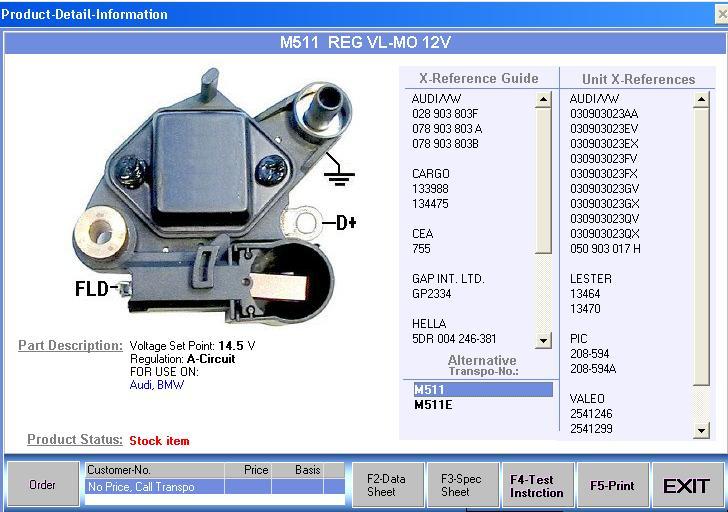Click the 'Stock item' status text

pos(159,441)
